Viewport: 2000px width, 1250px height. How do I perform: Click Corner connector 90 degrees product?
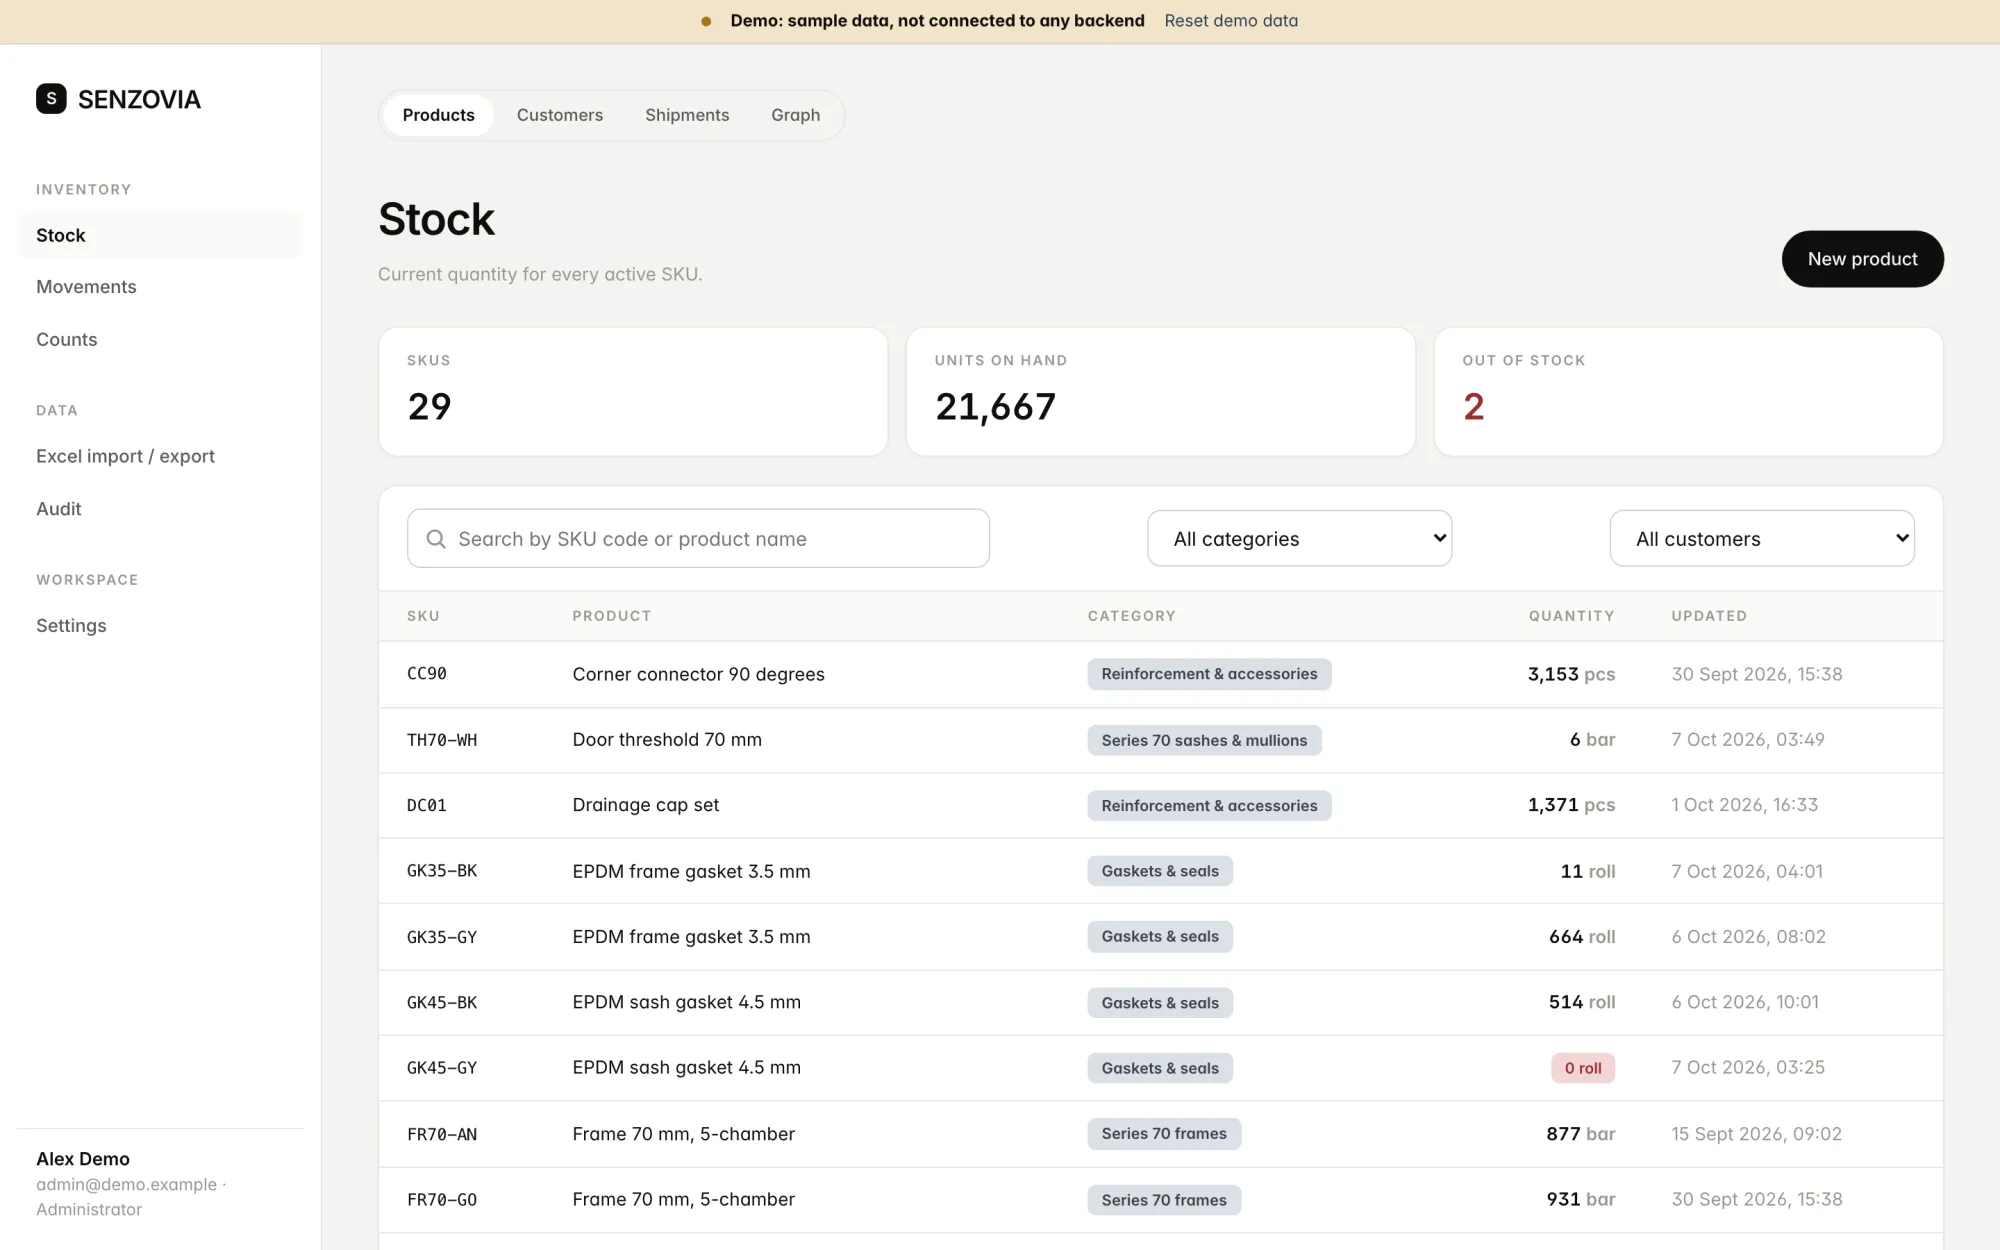698,674
